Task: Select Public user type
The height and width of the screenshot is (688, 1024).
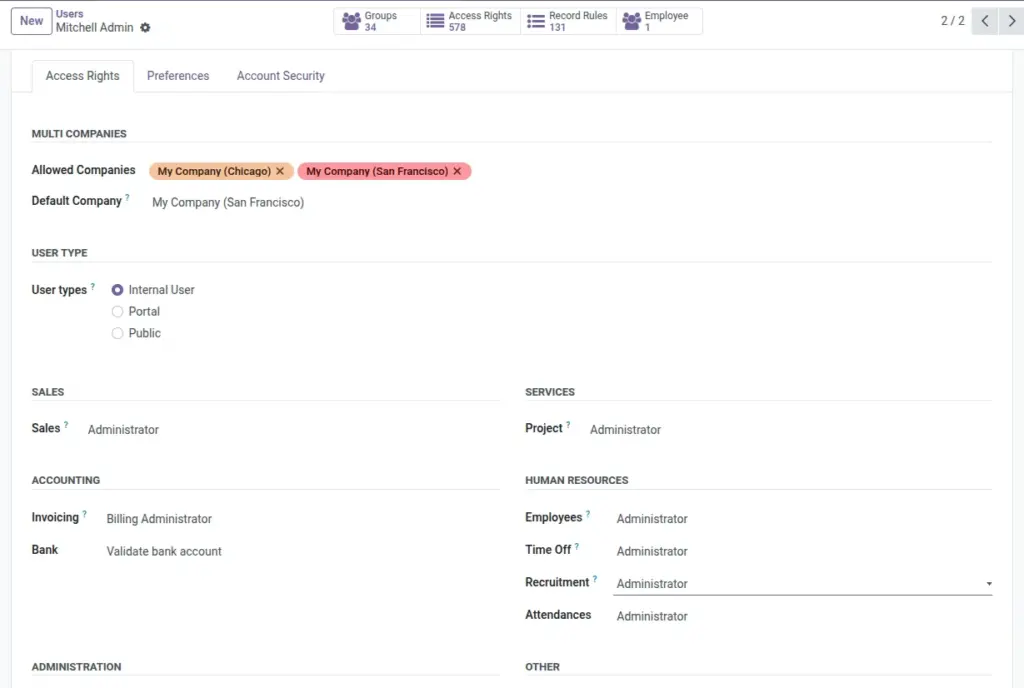Action: point(118,333)
